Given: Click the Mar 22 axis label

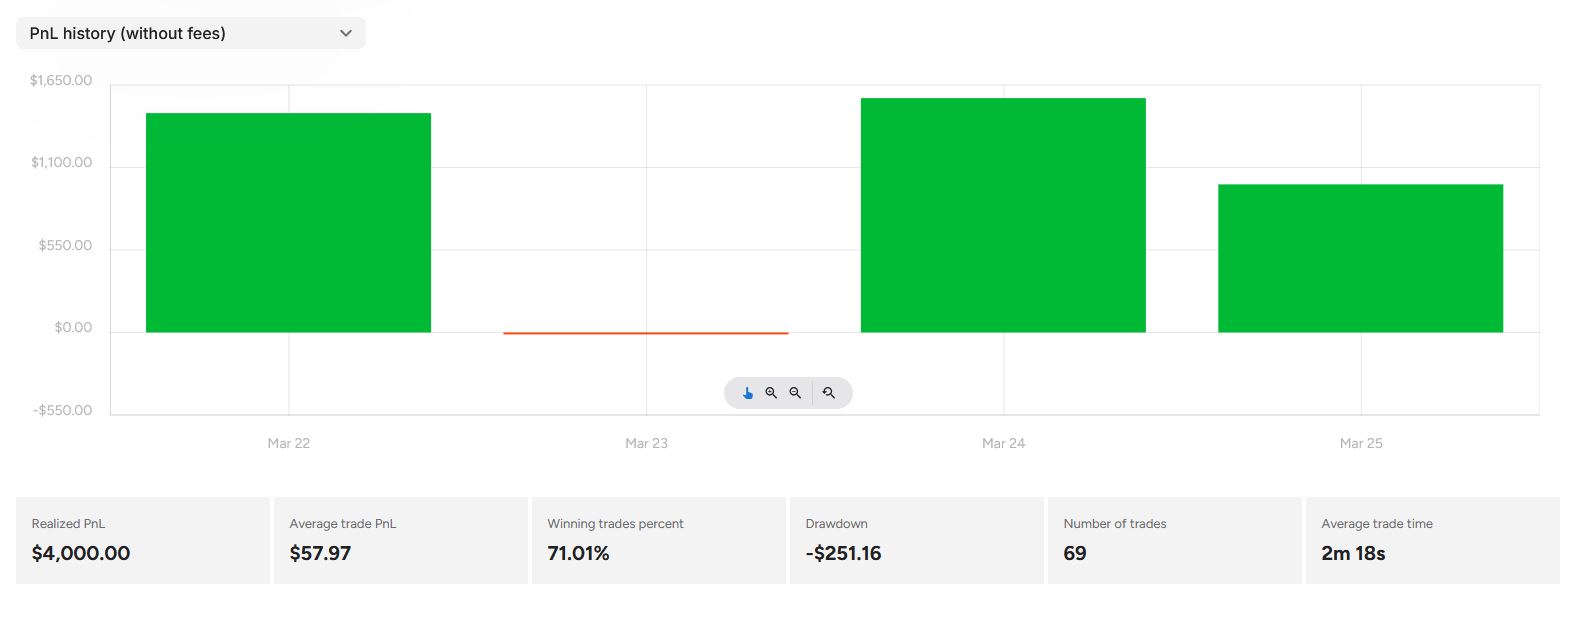Looking at the screenshot, I should (x=289, y=443).
